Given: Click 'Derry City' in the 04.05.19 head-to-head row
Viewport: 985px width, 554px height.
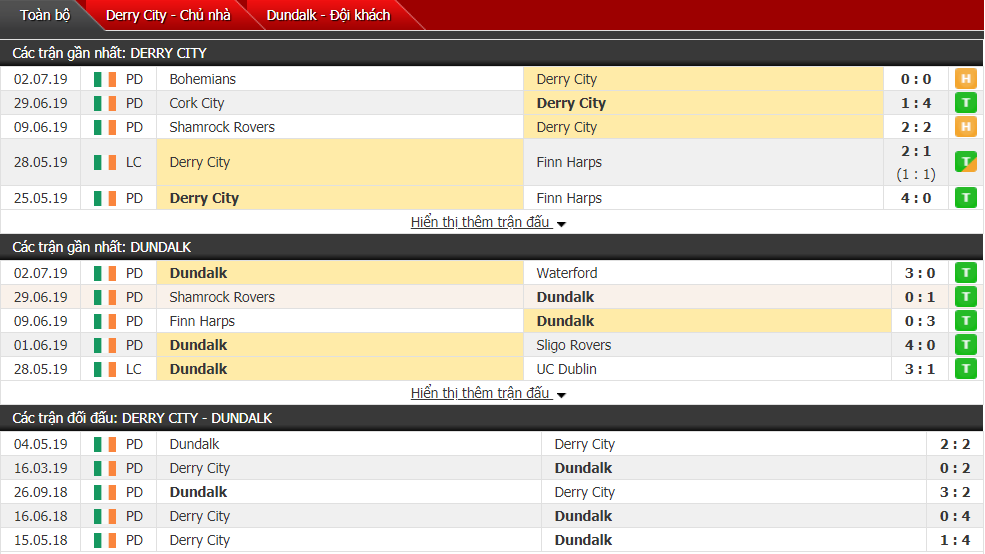Looking at the screenshot, I should coord(585,444).
